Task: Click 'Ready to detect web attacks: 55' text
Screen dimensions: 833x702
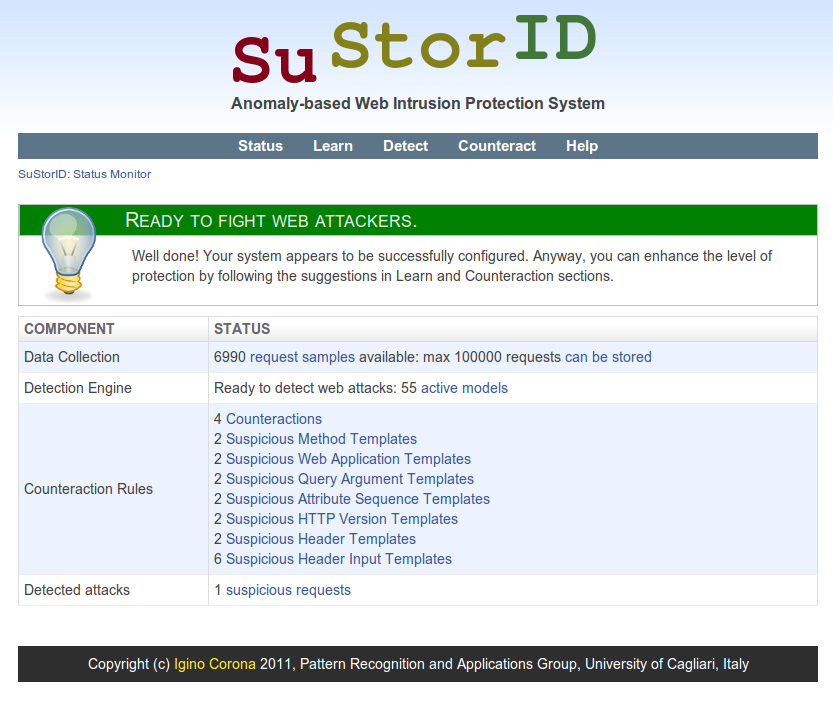Action: click(x=315, y=388)
